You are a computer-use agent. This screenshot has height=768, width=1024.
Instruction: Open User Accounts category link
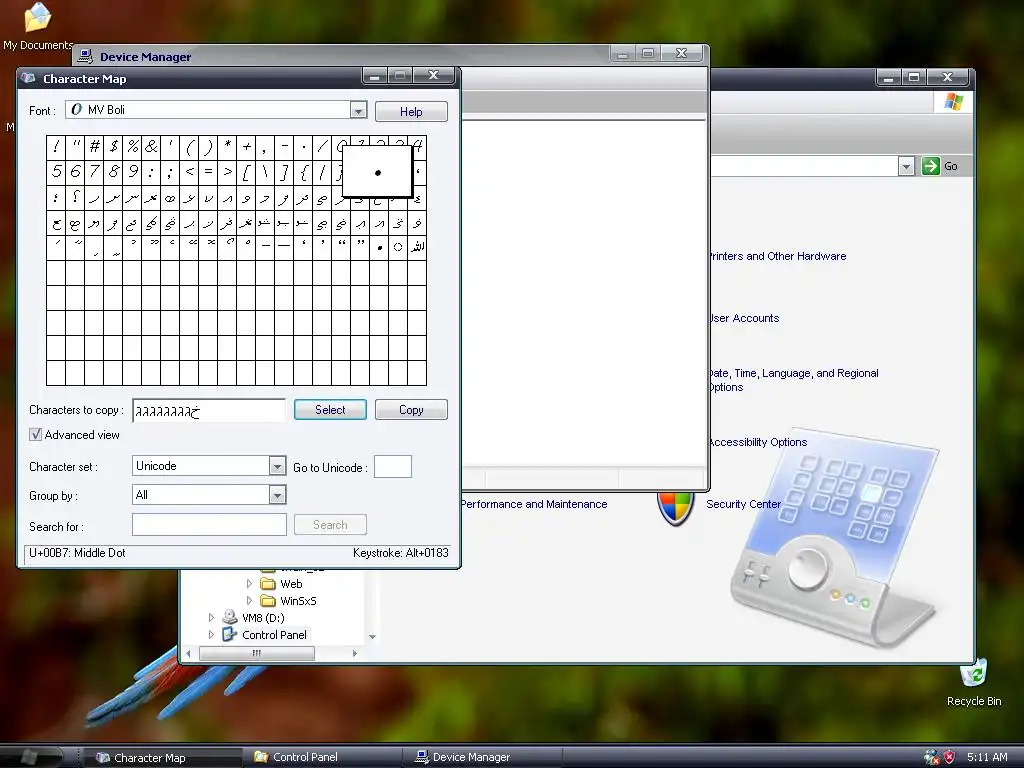pos(744,318)
